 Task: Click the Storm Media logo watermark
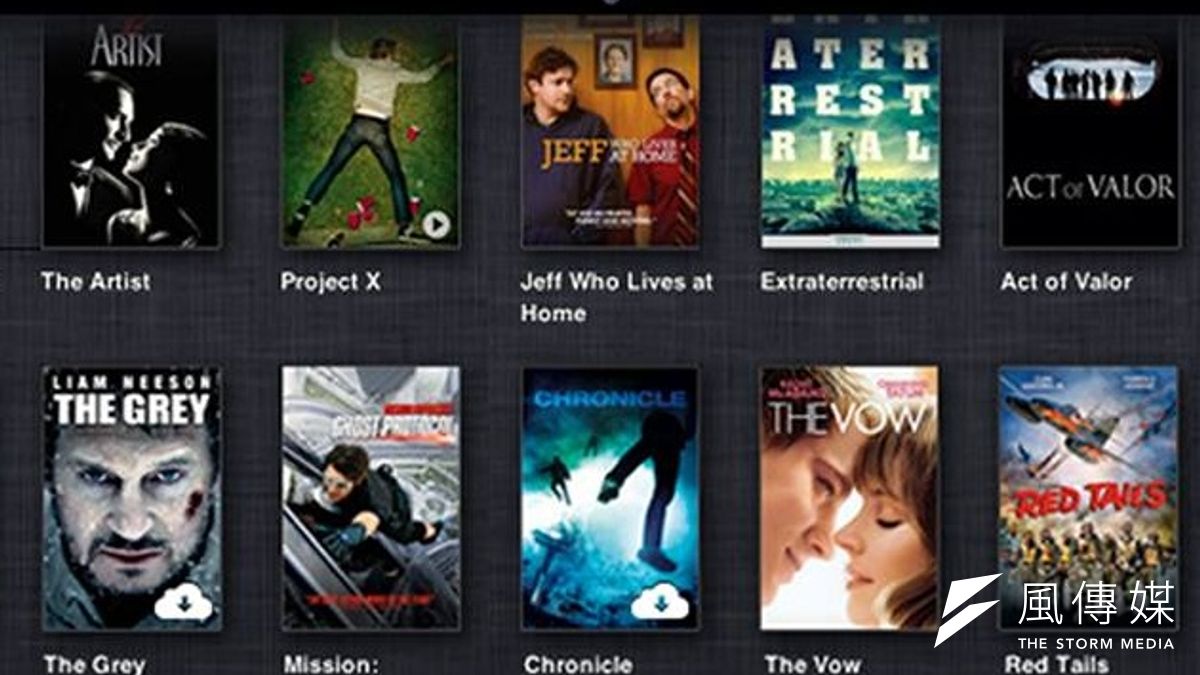(1056, 612)
